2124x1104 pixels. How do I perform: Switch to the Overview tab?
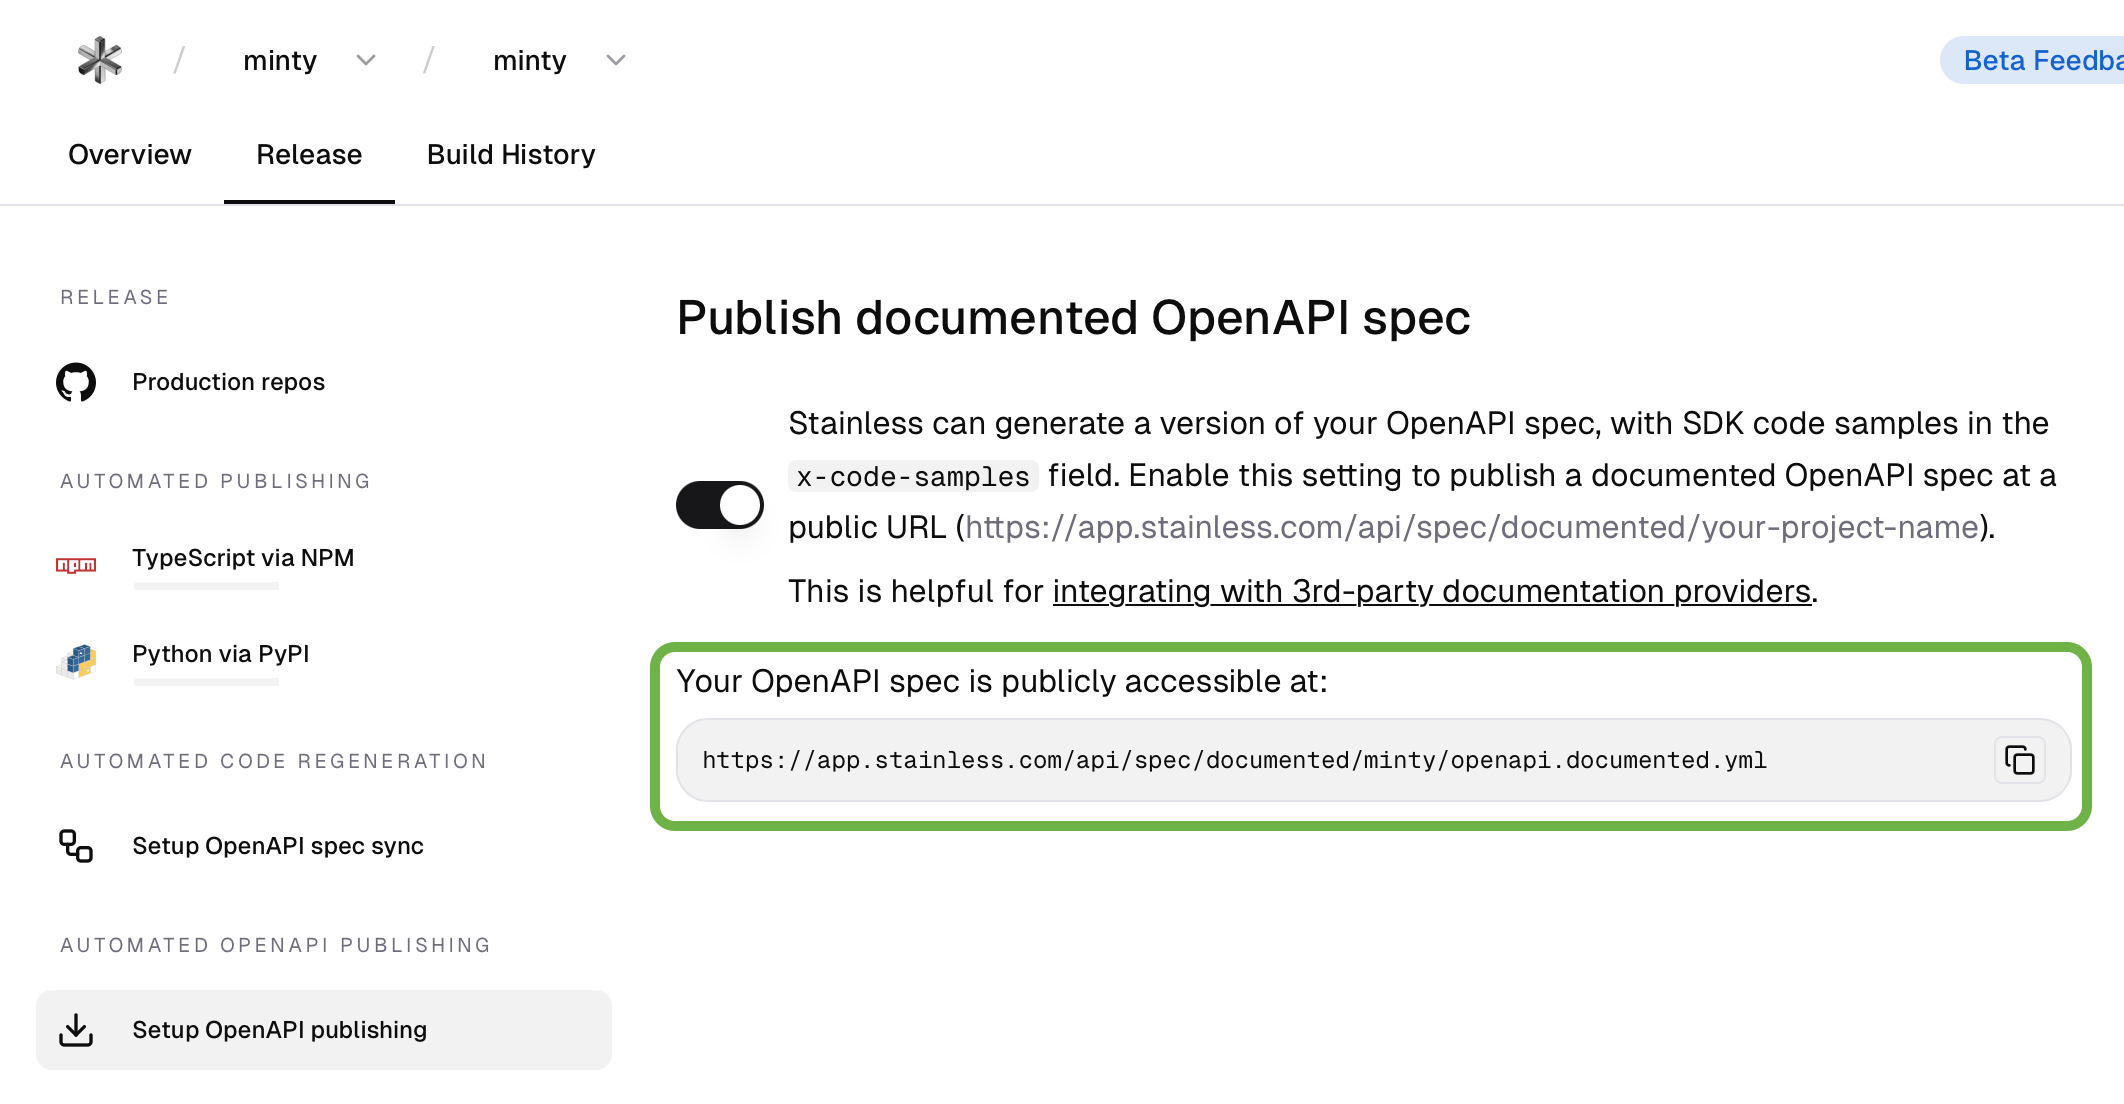[129, 155]
